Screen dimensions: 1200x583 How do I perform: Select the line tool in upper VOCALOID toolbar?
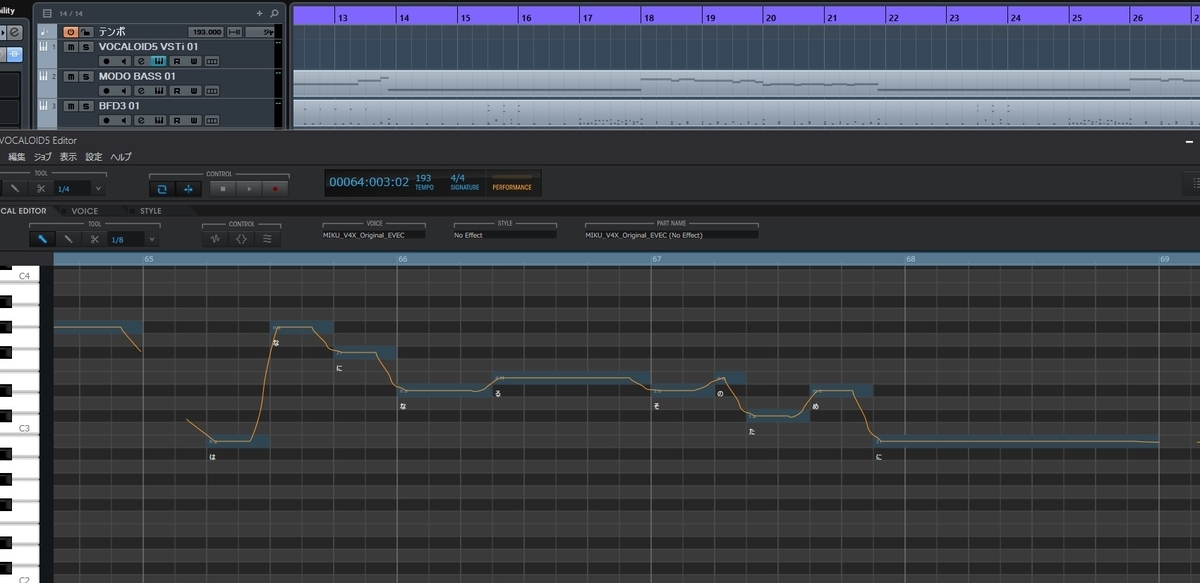point(15,188)
